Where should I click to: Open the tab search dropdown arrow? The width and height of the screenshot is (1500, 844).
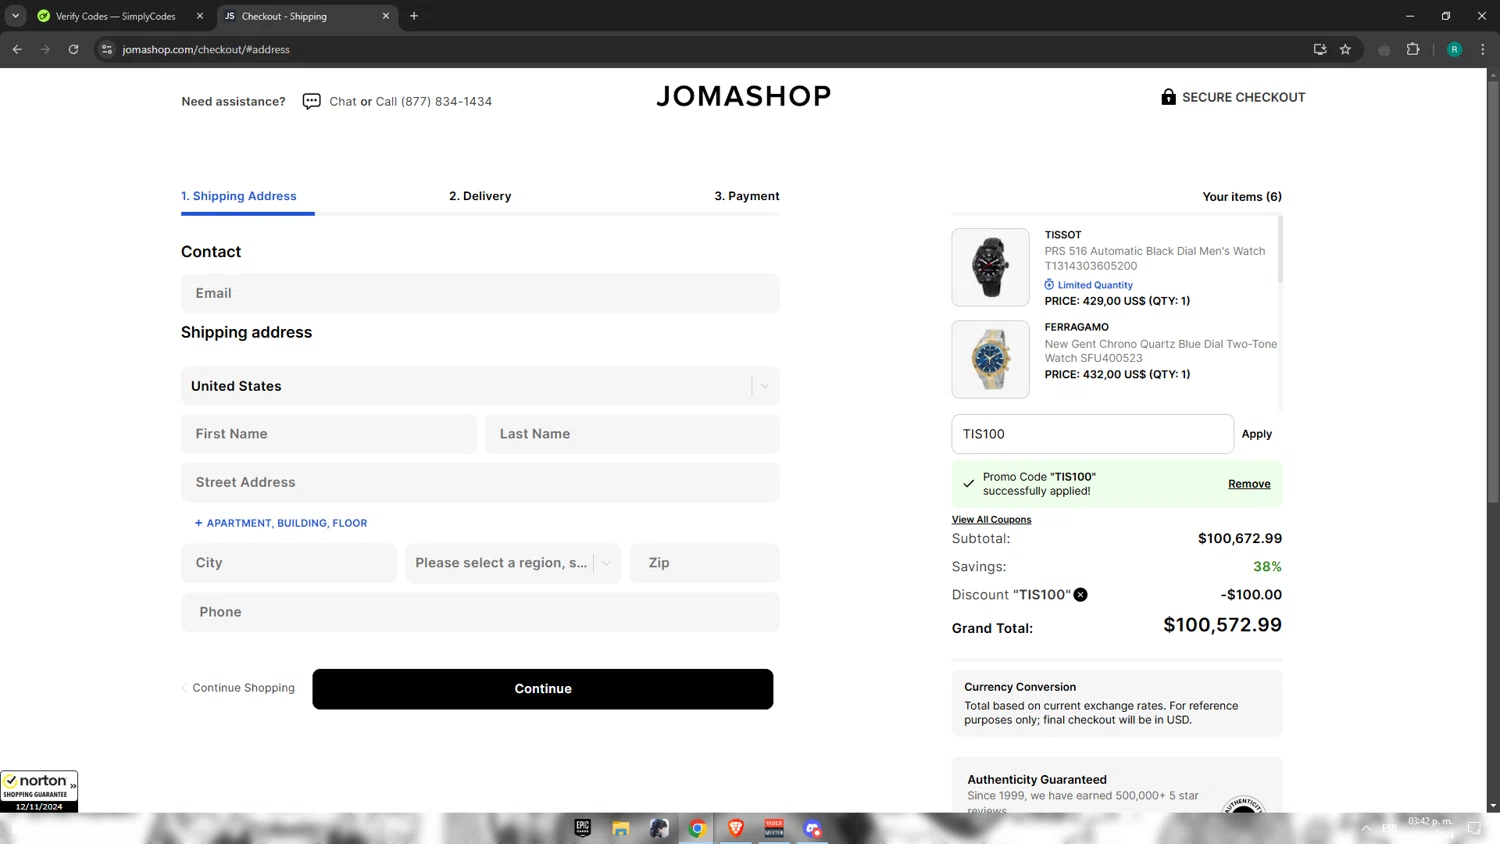coord(15,16)
